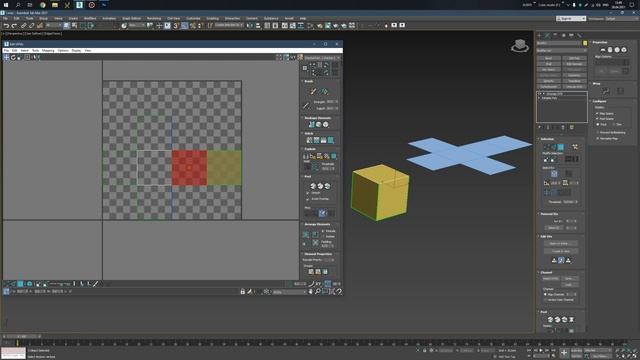This screenshot has height=360, width=640.
Task: Click the Load button in Channel rollout
Action: 569,284
